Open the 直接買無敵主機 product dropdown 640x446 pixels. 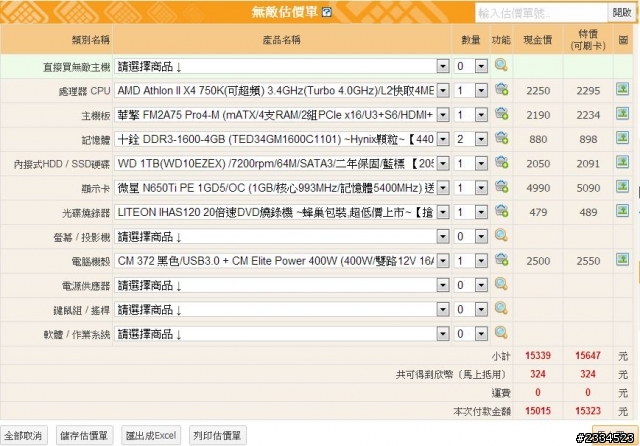coord(282,66)
